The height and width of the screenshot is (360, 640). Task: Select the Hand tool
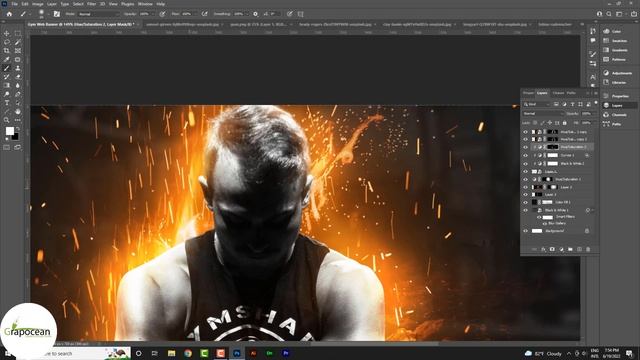pos(18,111)
